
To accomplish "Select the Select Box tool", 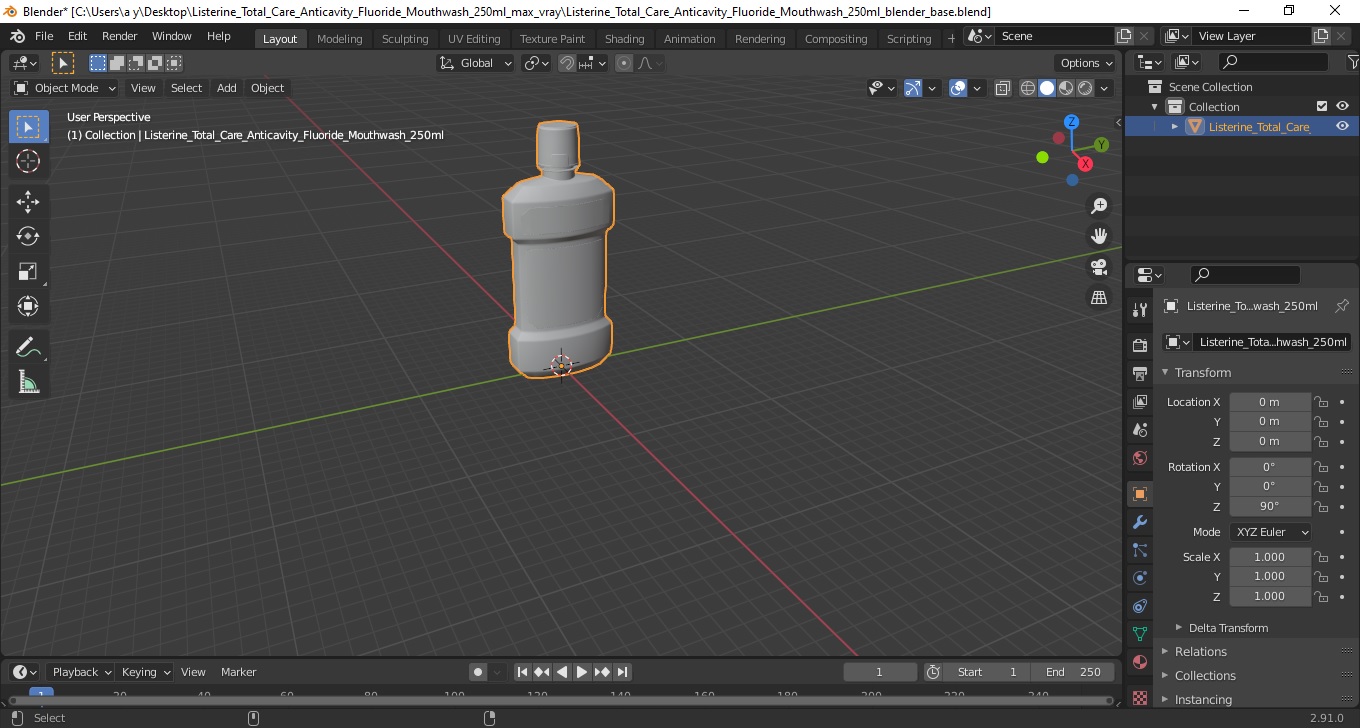I will (x=28, y=127).
